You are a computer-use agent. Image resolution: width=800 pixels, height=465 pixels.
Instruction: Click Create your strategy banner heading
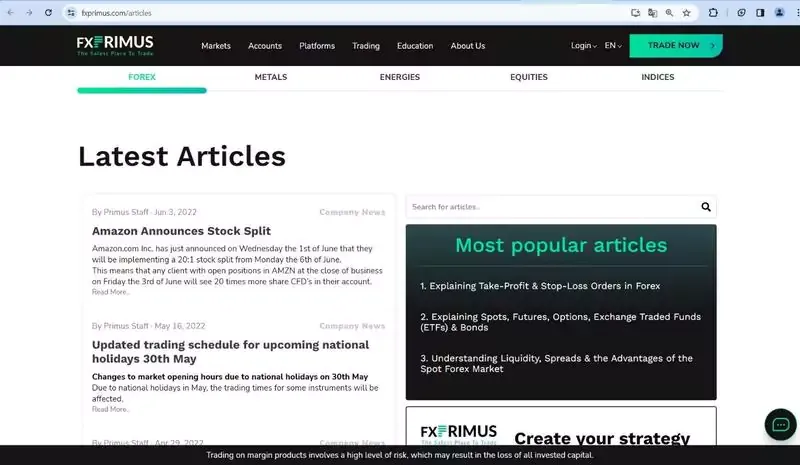[602, 437]
